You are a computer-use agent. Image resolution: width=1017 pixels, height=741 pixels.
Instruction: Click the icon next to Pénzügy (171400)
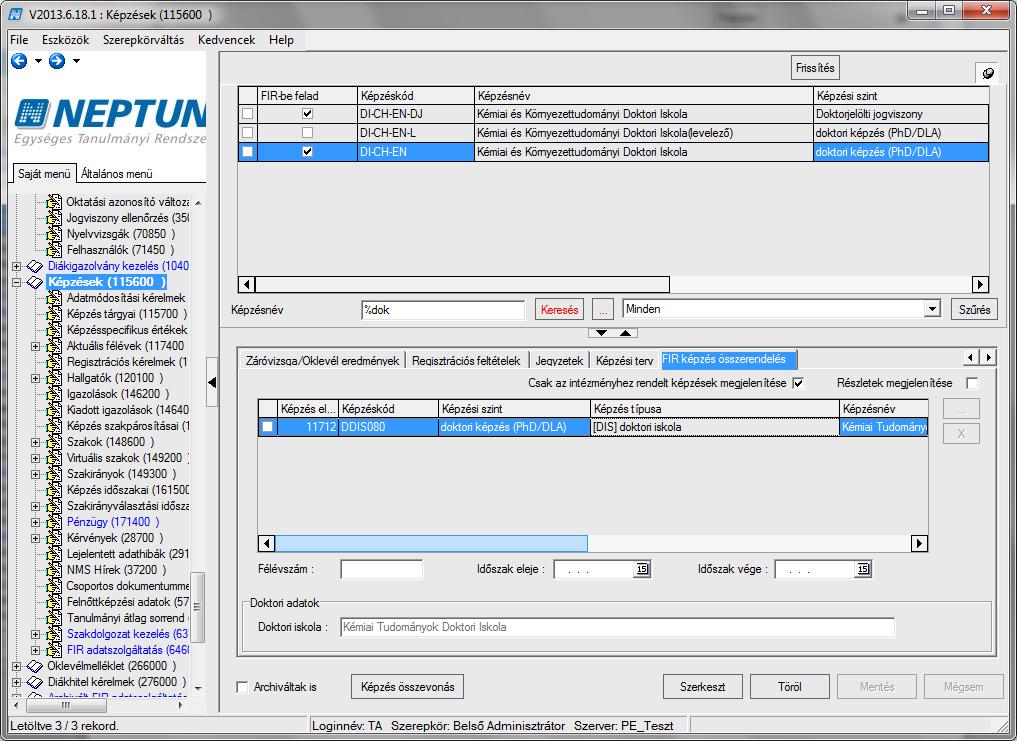pos(54,522)
